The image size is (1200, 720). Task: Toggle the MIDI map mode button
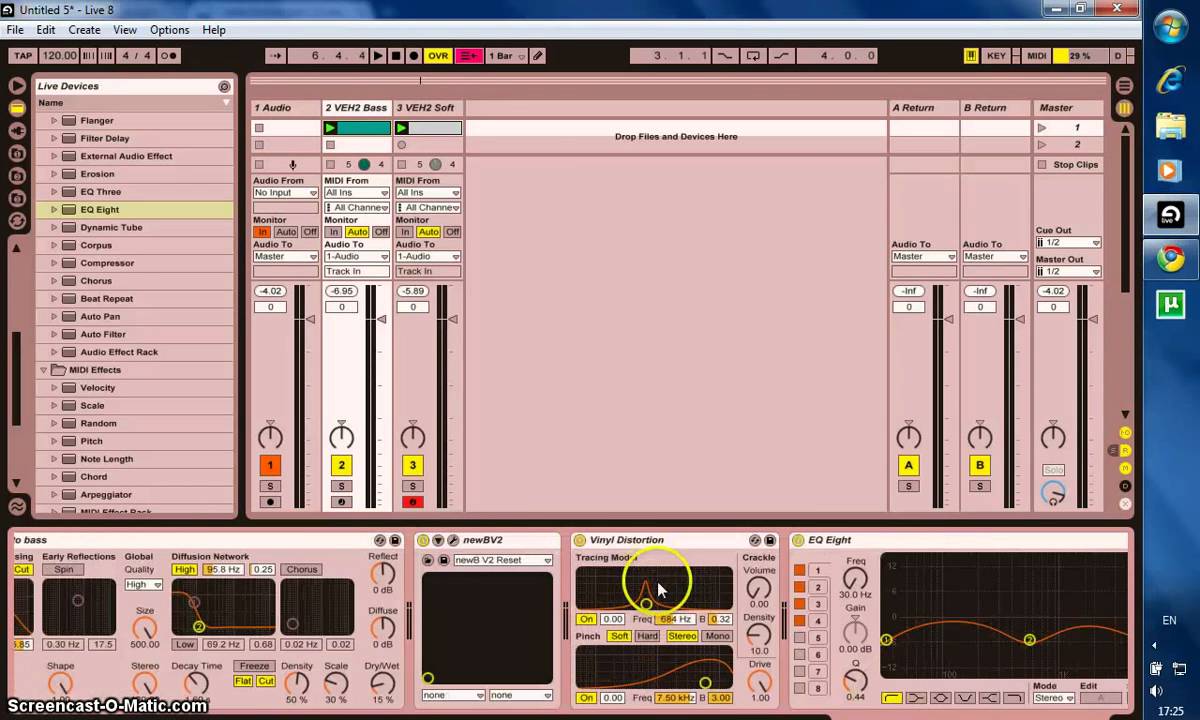point(1037,56)
